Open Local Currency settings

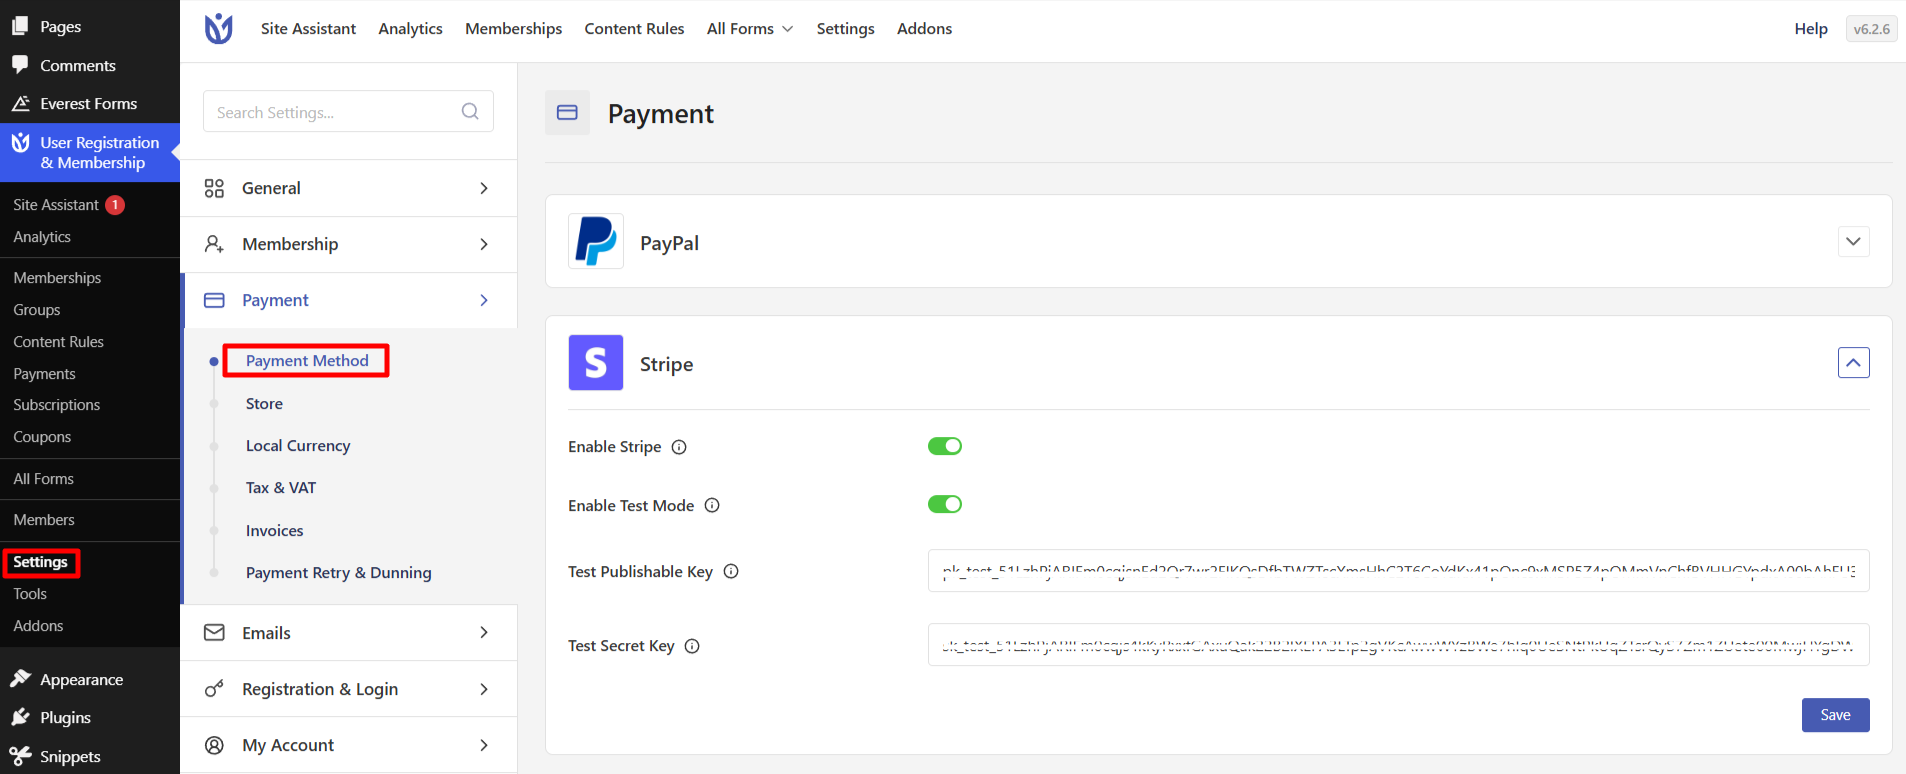point(298,446)
